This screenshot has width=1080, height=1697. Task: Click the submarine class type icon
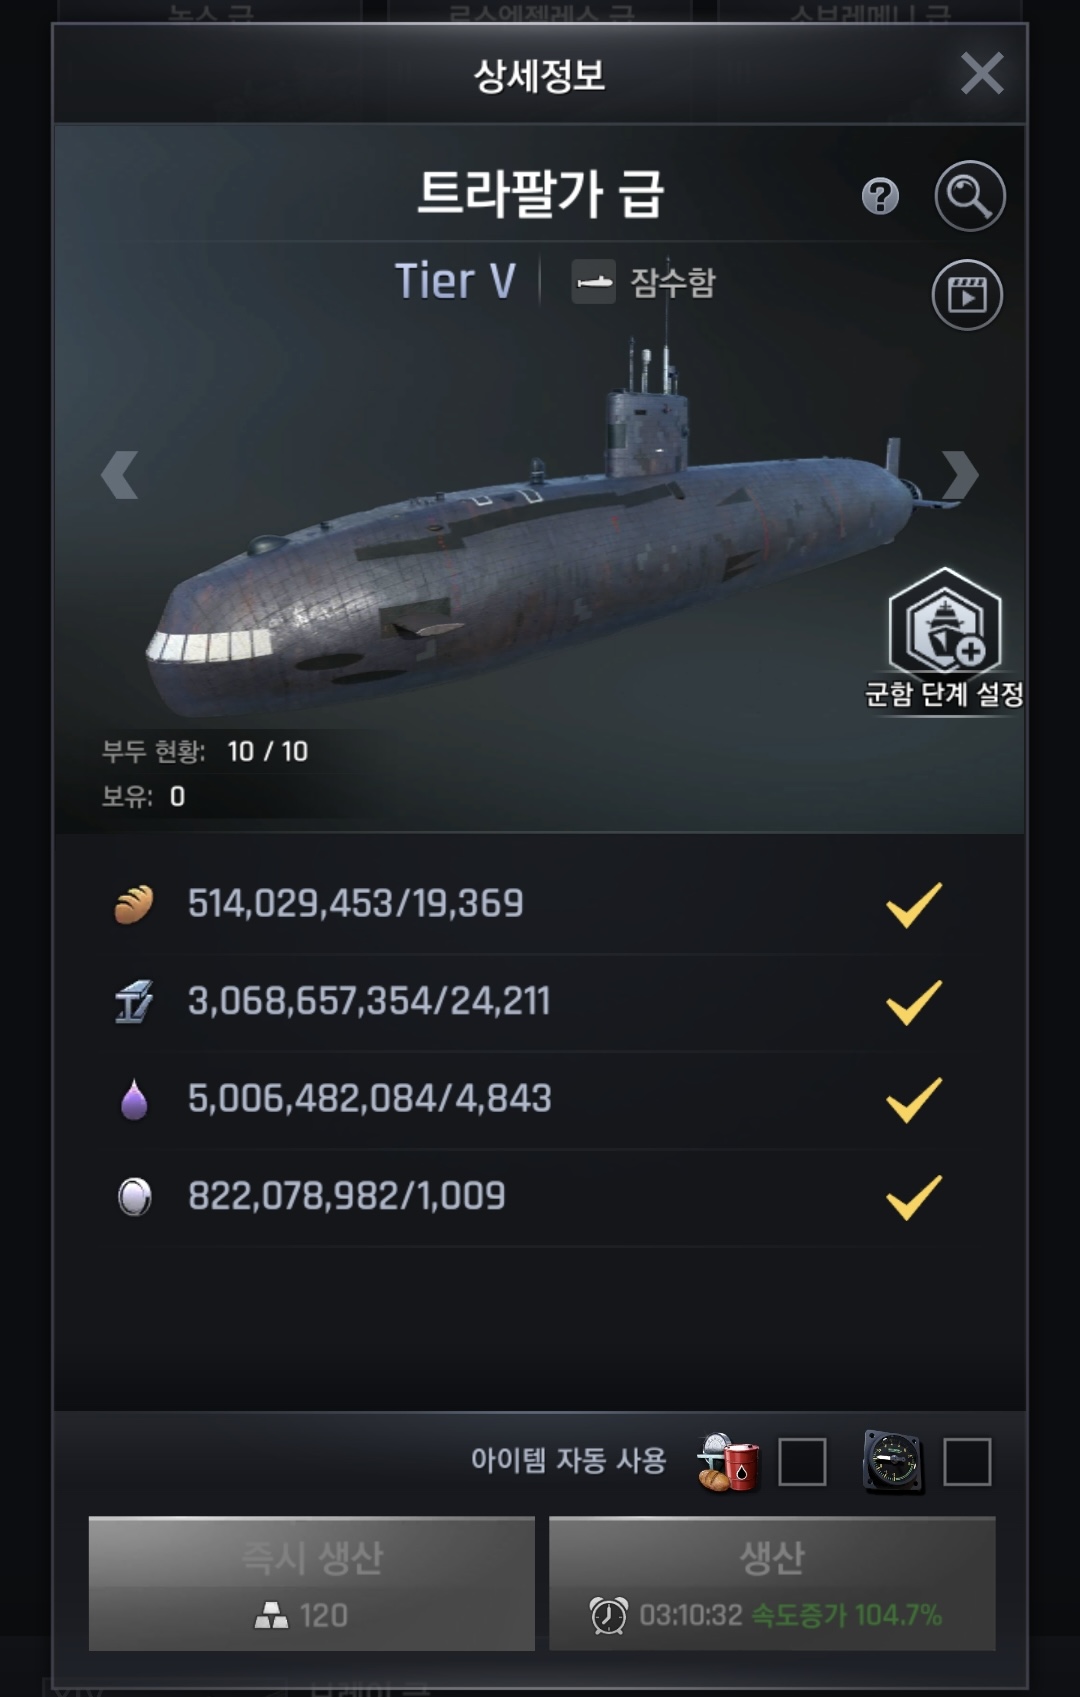tap(593, 282)
